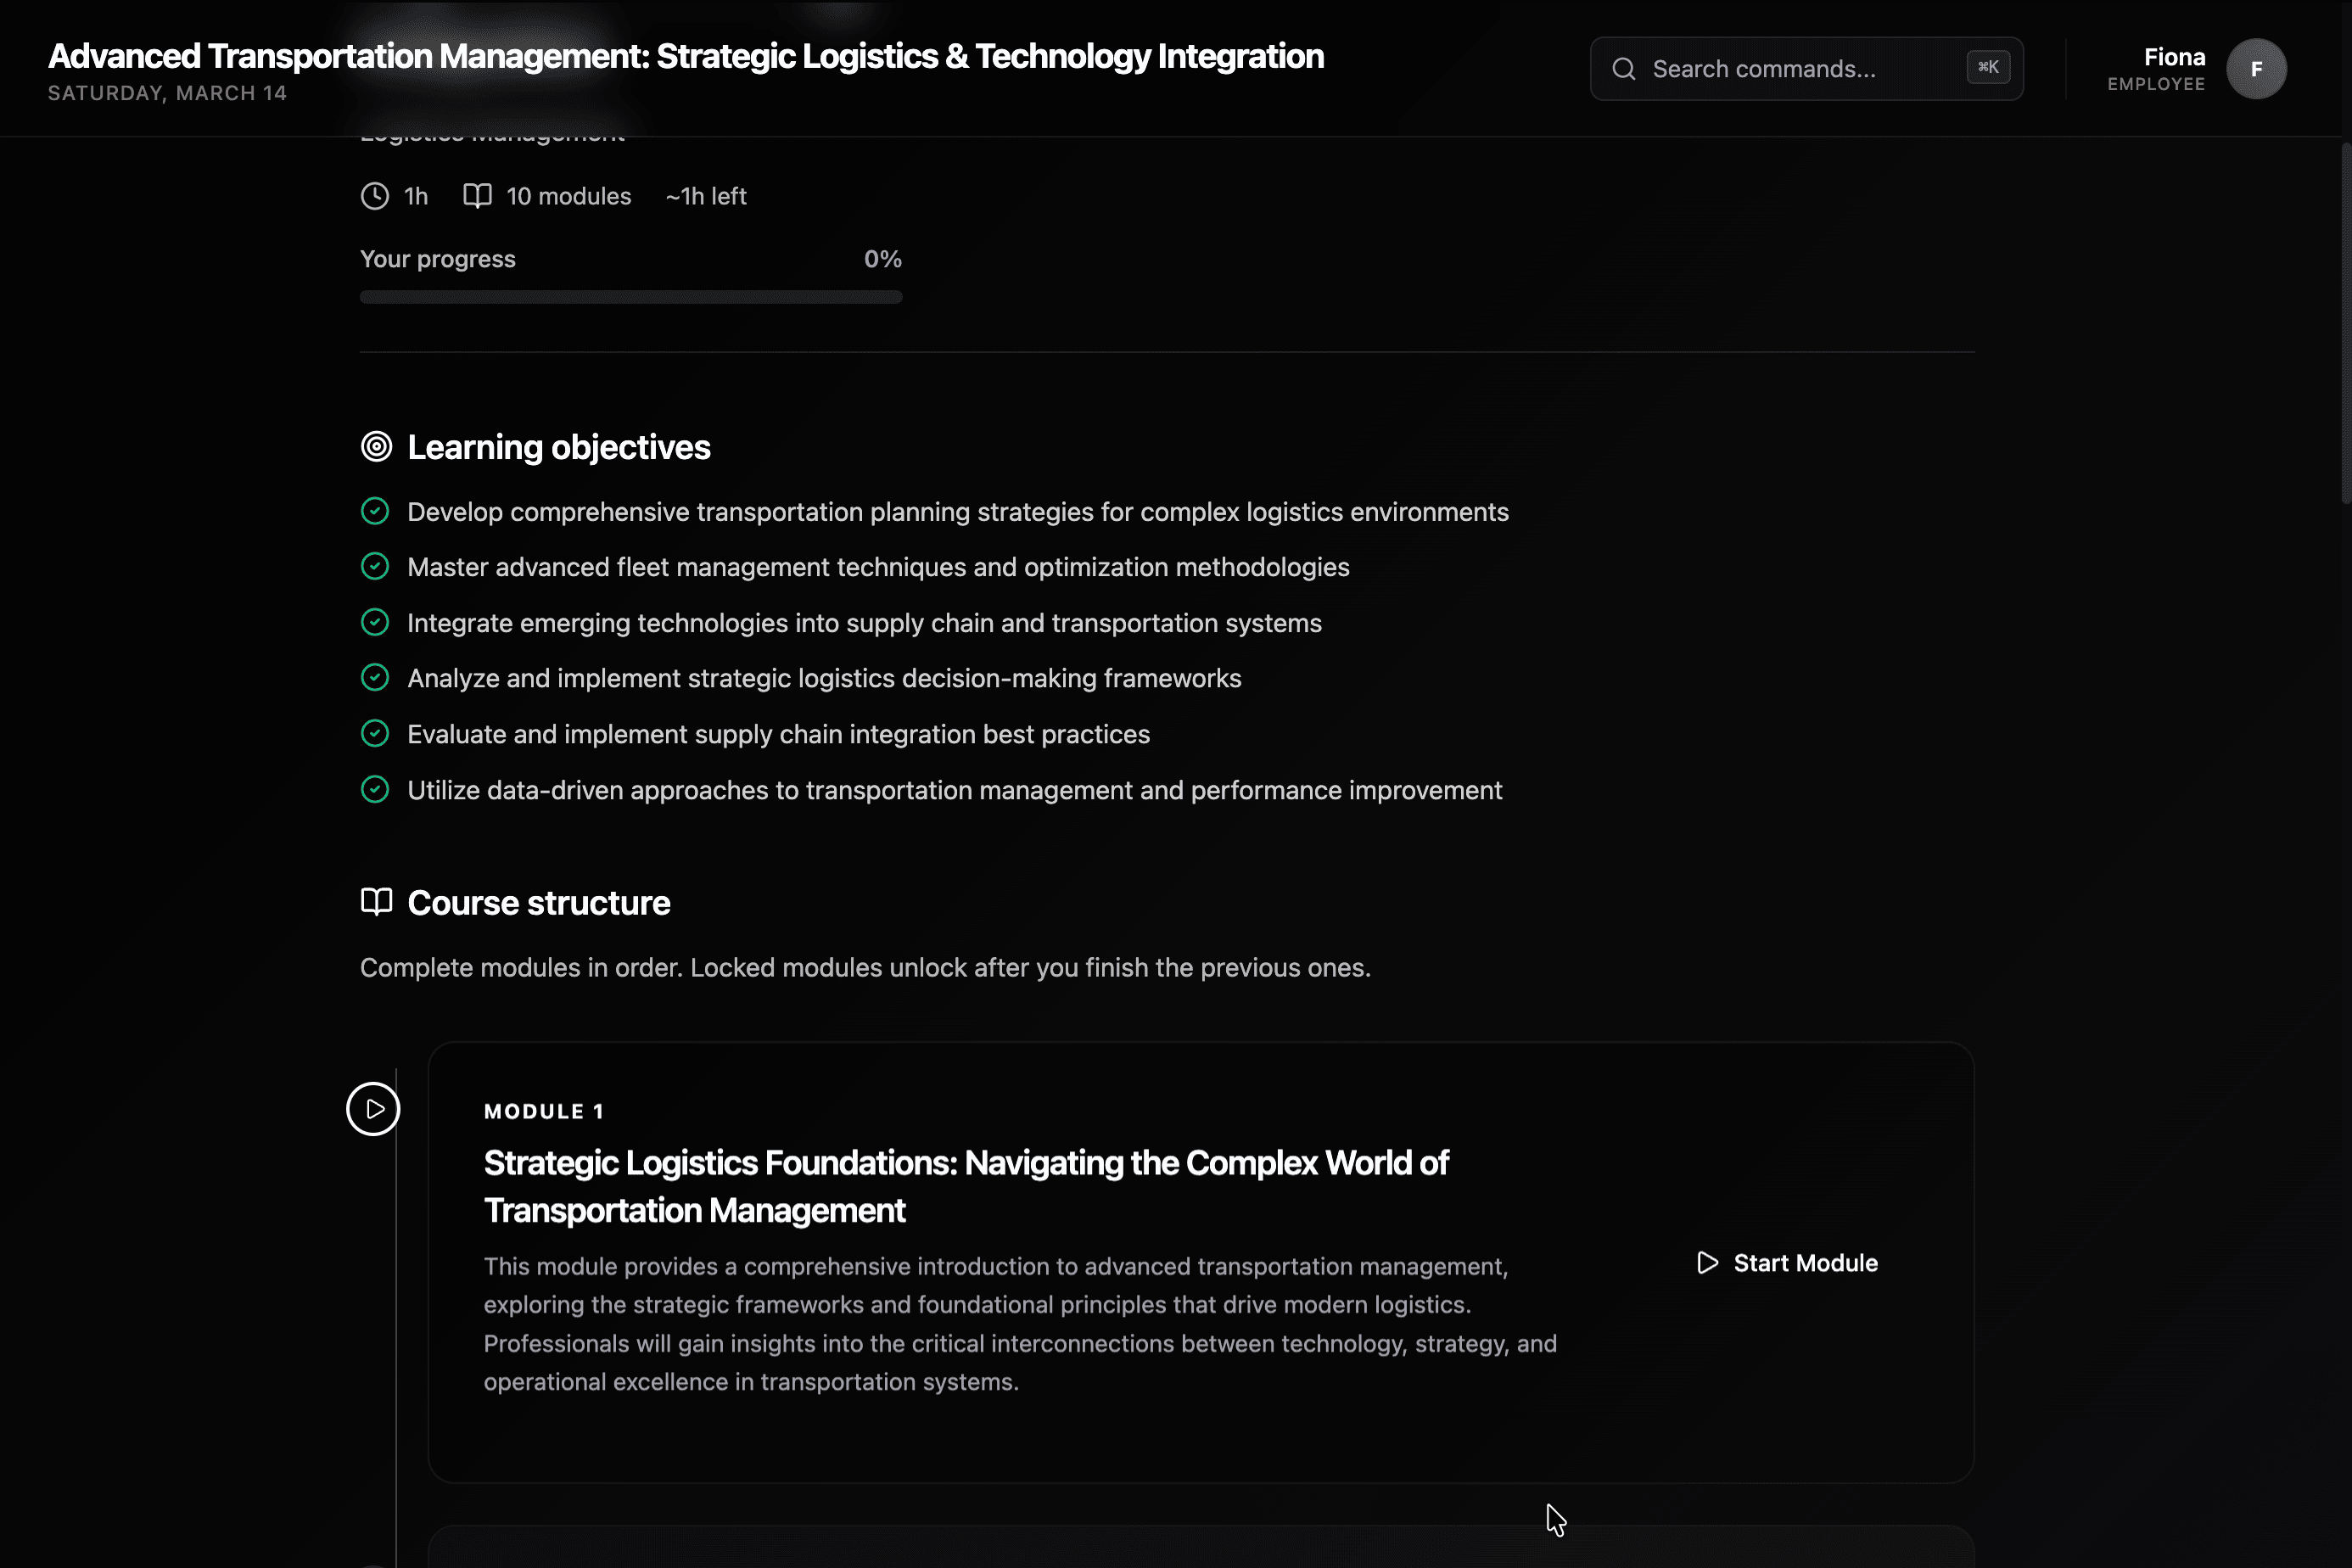
Task: Click the Fiona employee name label
Action: click(x=2174, y=57)
